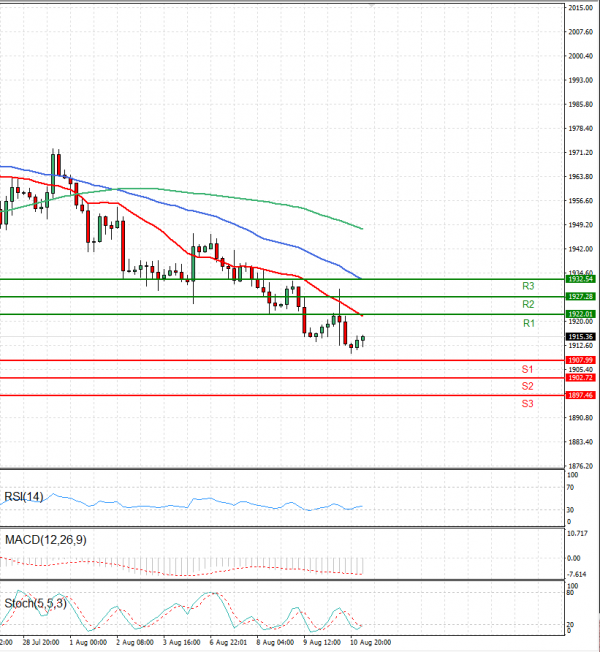Click the S2 support label
Image resolution: width=600 pixels, height=652 pixels.
click(x=527, y=386)
